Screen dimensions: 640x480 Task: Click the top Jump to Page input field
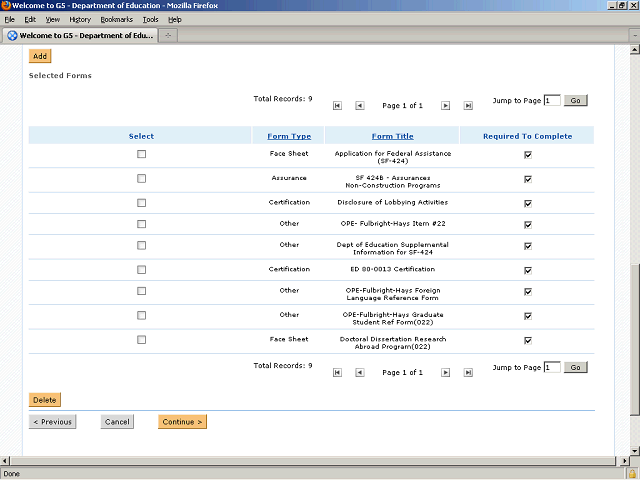point(552,101)
